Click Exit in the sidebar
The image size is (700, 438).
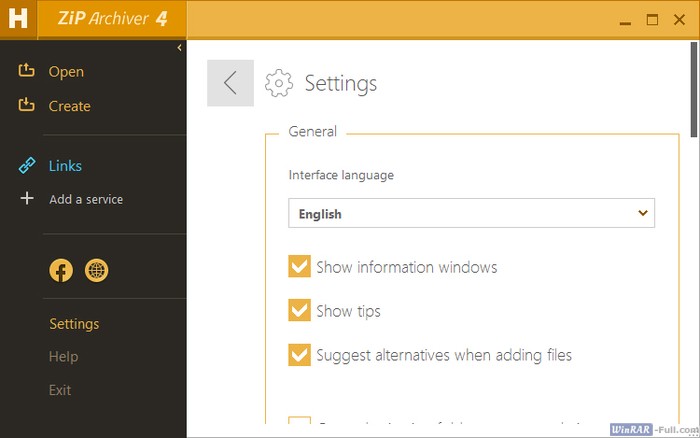click(x=60, y=390)
